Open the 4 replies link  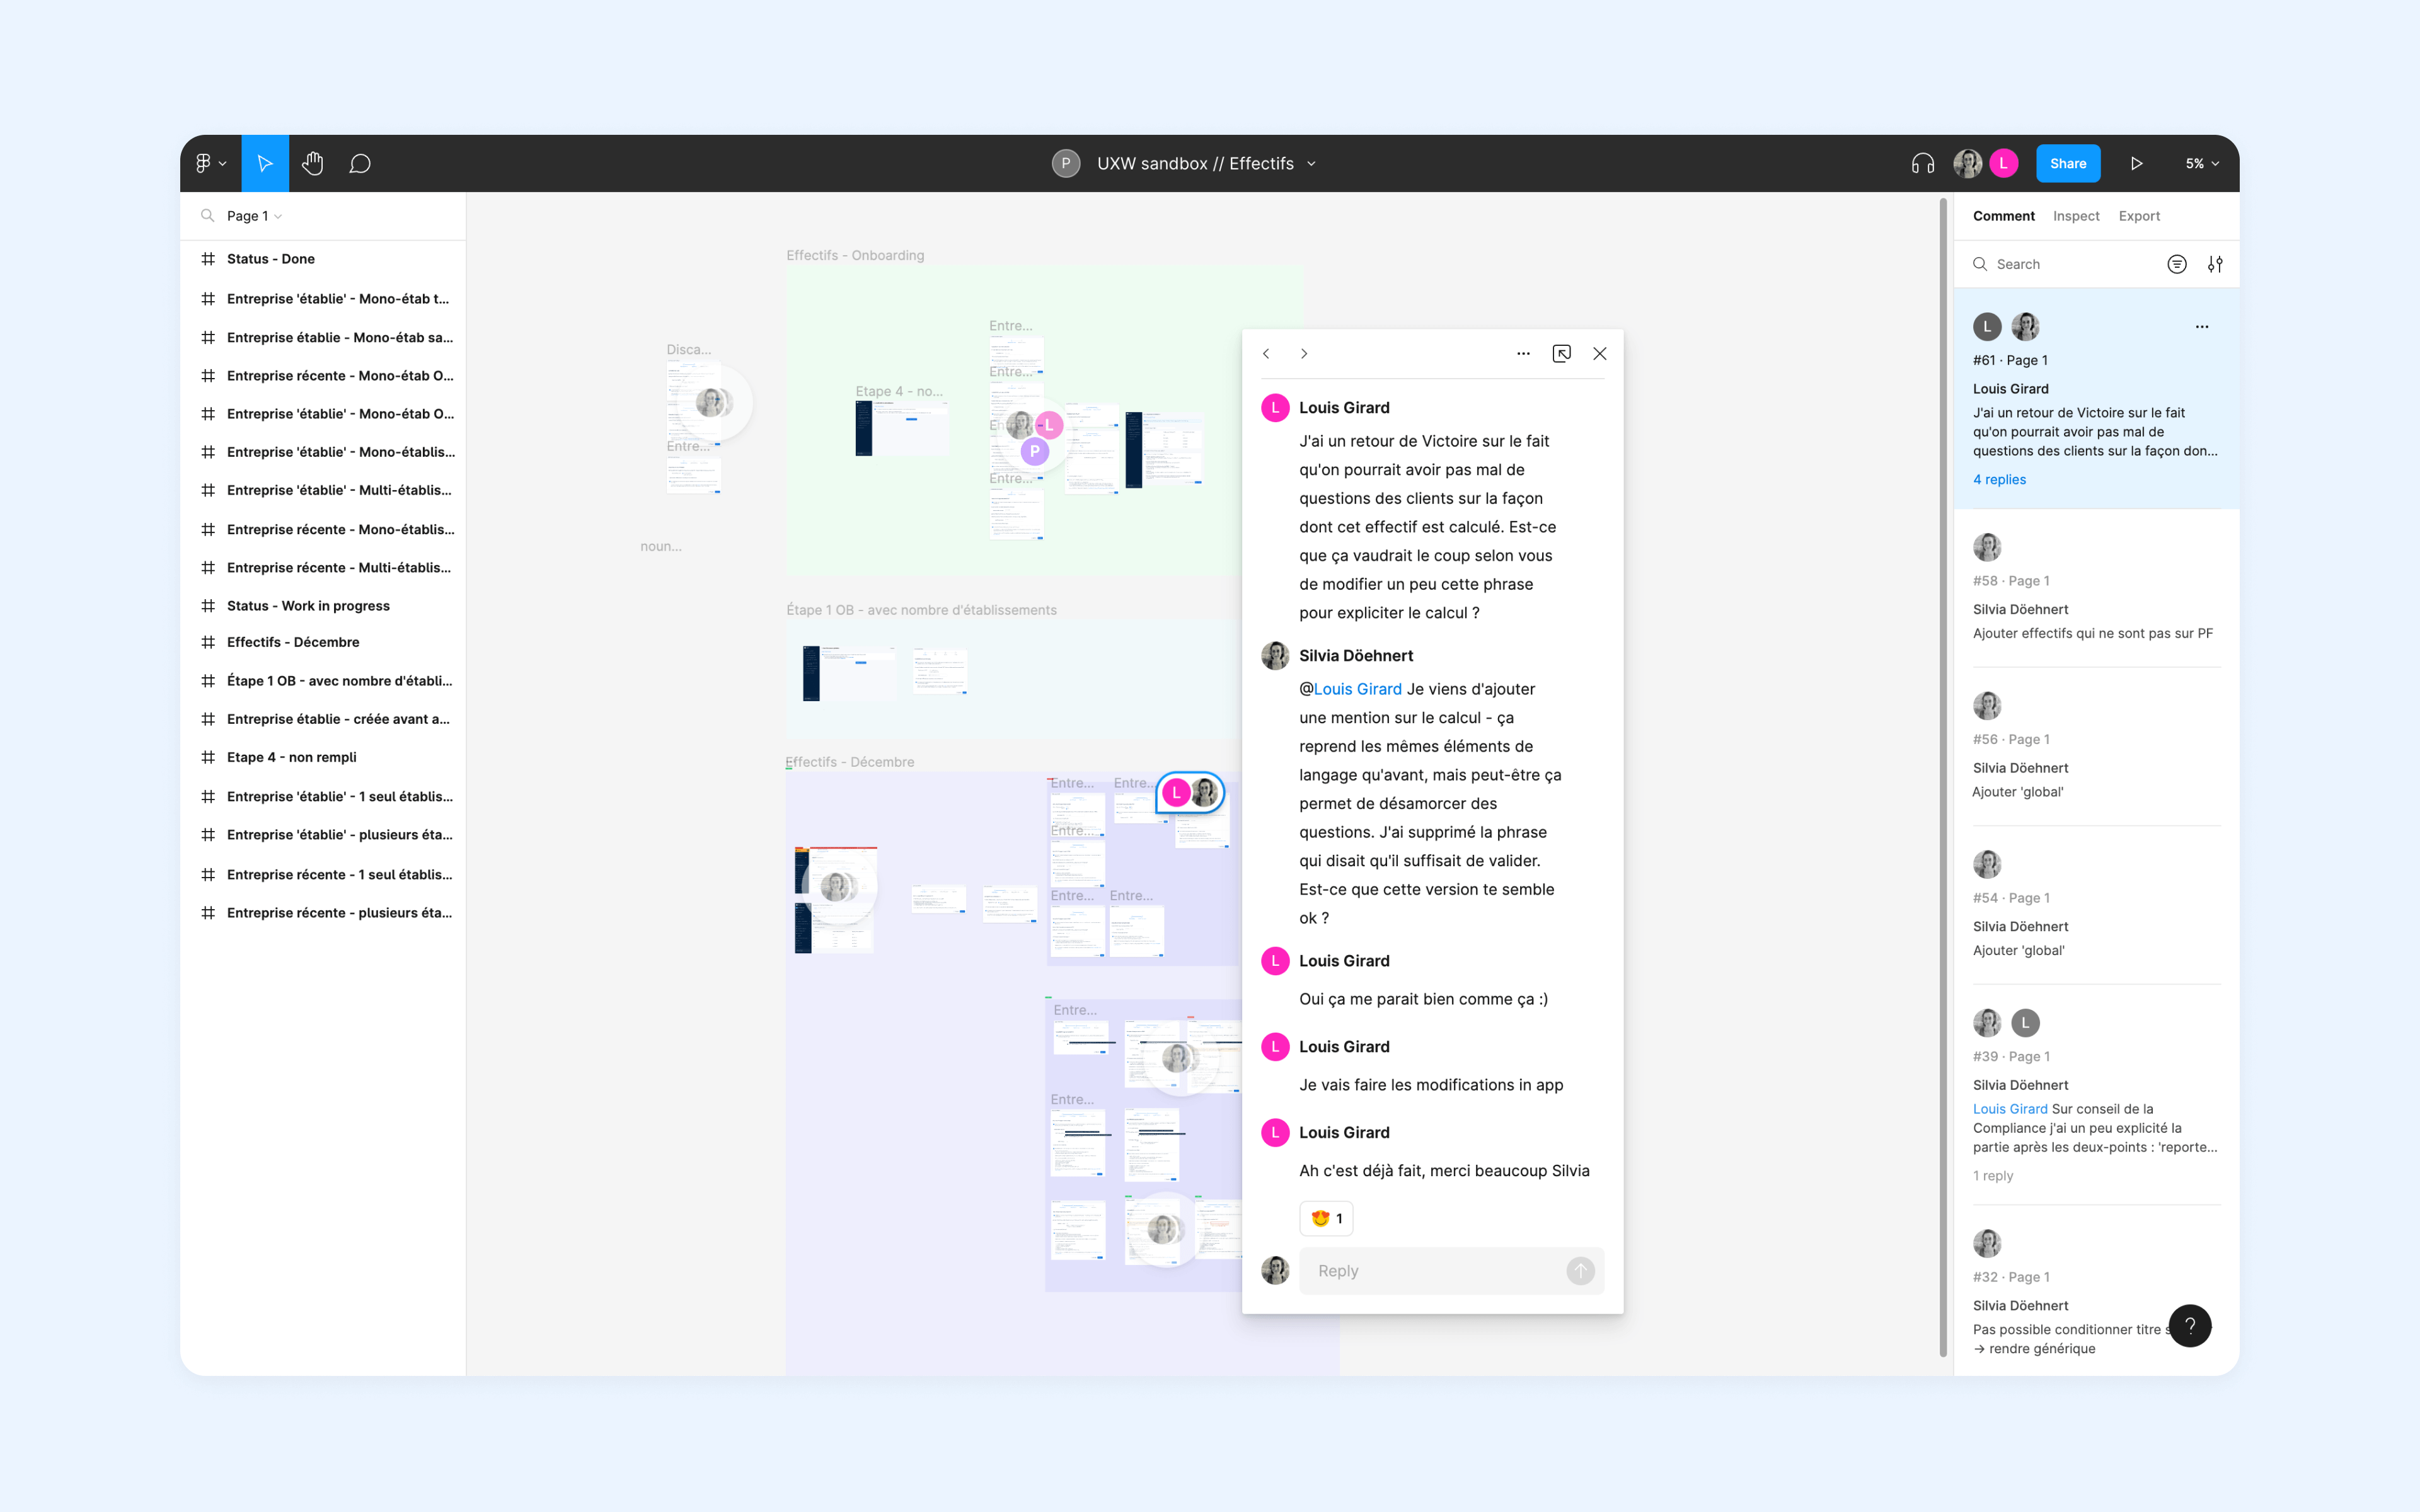pyautogui.click(x=1999, y=479)
